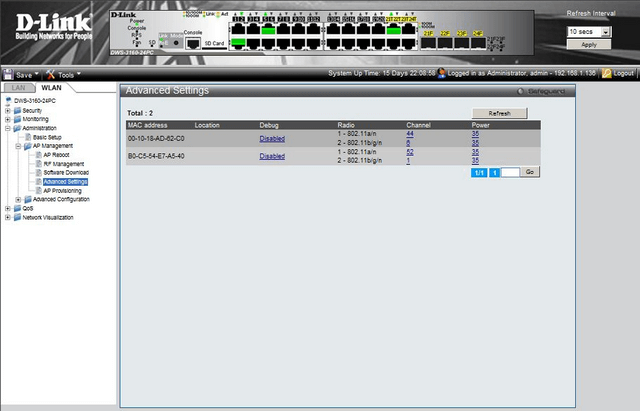Image resolution: width=640 pixels, height=411 pixels.
Task: Open RF Management in the tree
Action: (63, 164)
